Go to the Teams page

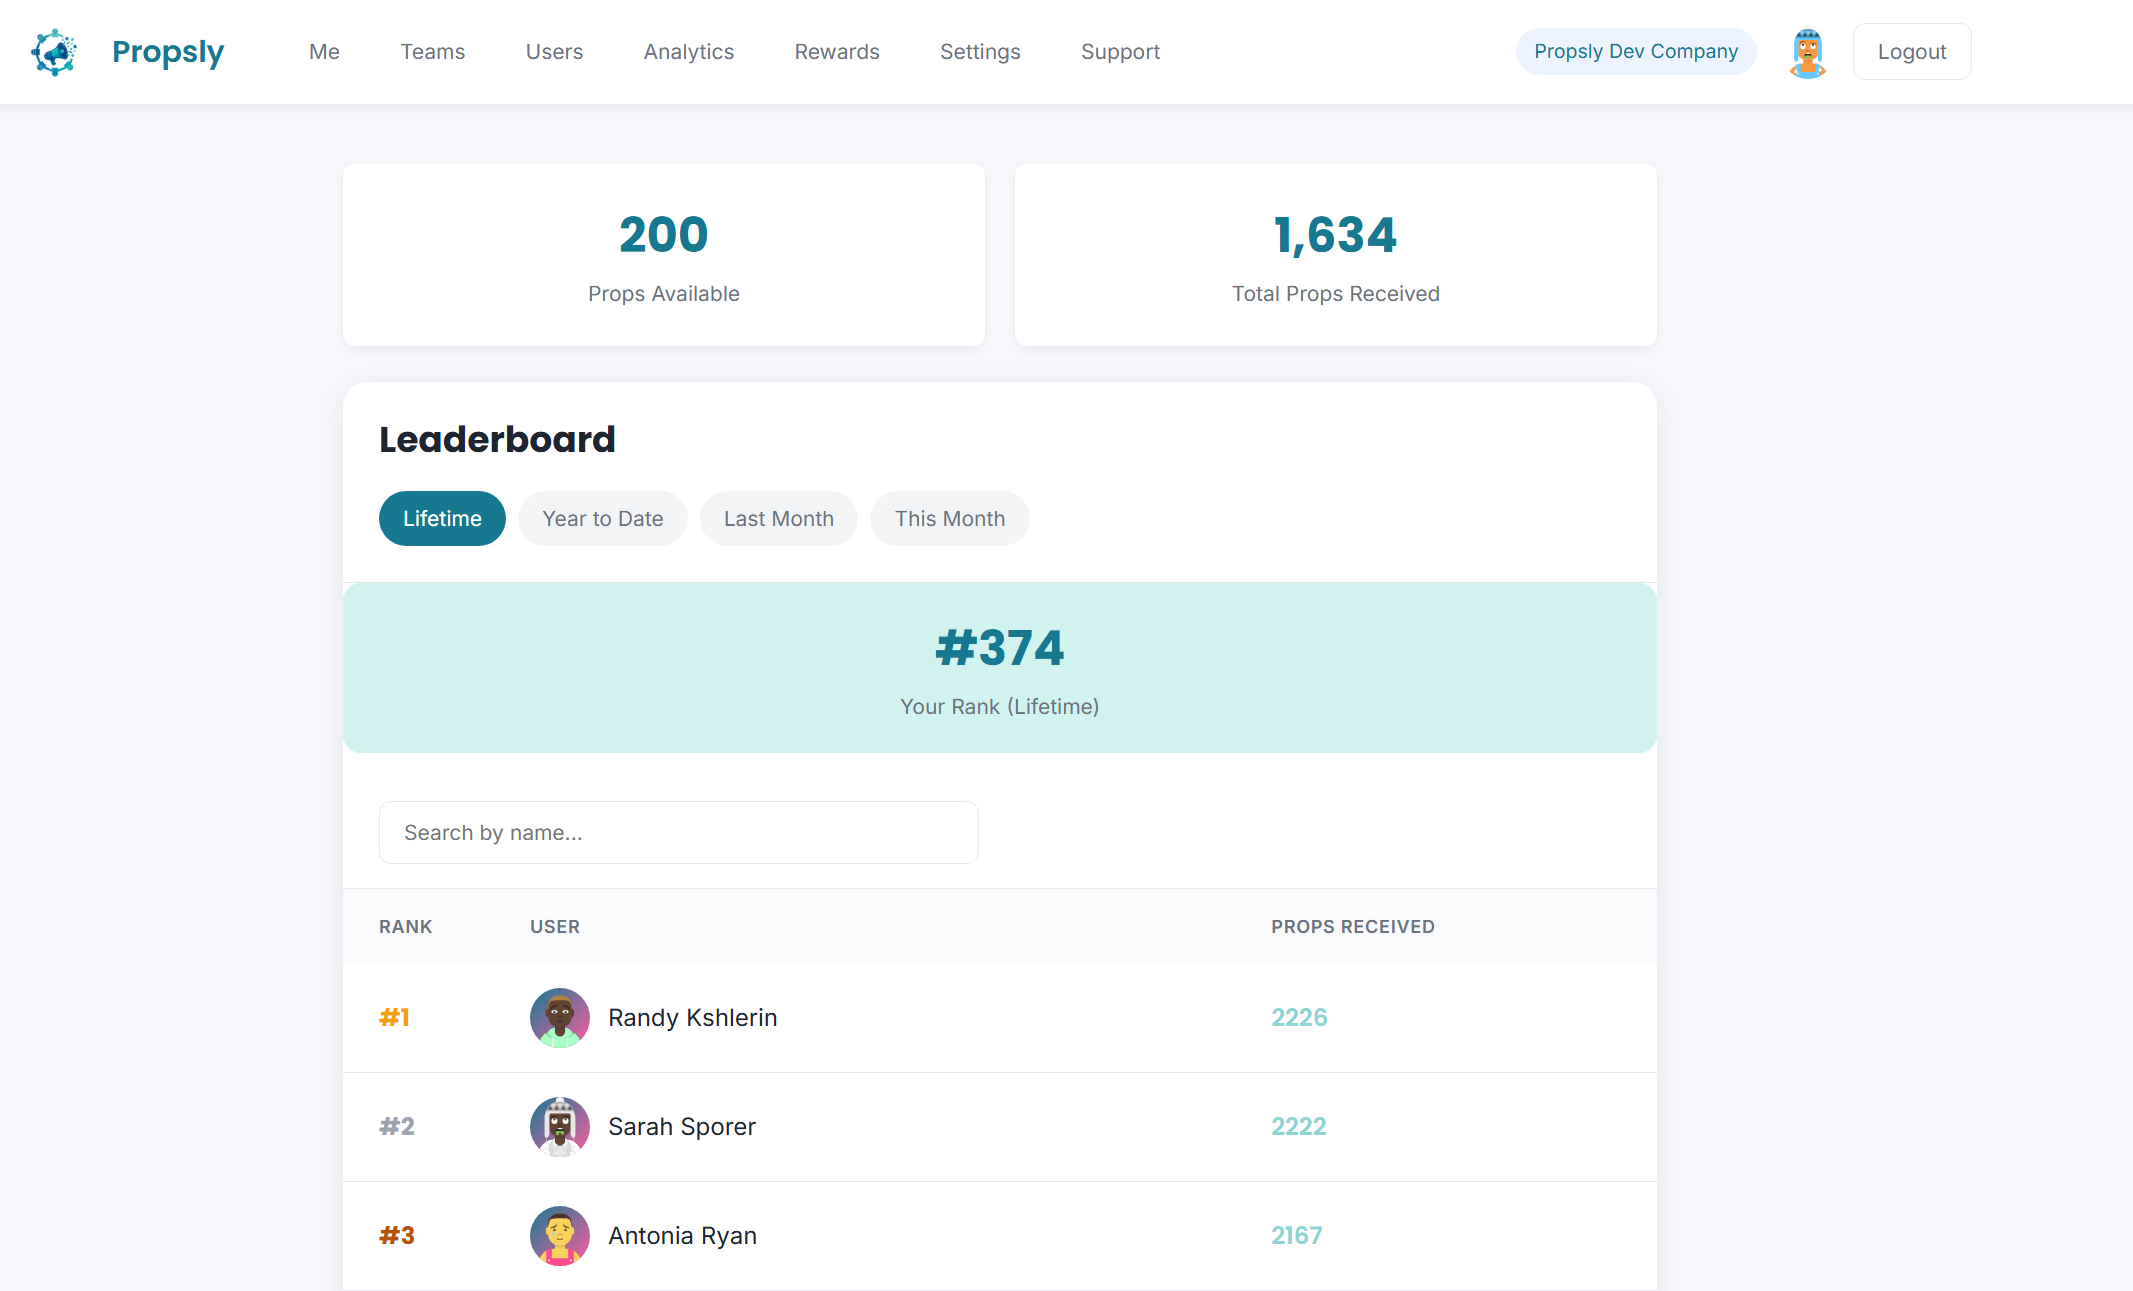pos(432,51)
